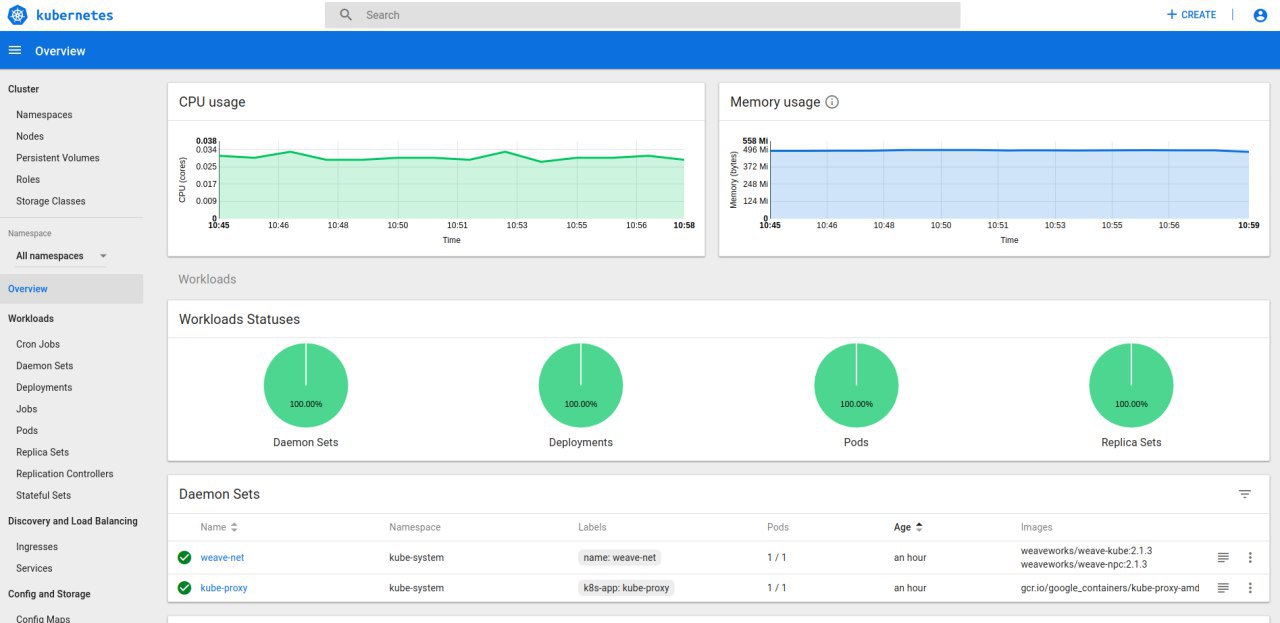Open the hamburger navigation menu

[15, 50]
